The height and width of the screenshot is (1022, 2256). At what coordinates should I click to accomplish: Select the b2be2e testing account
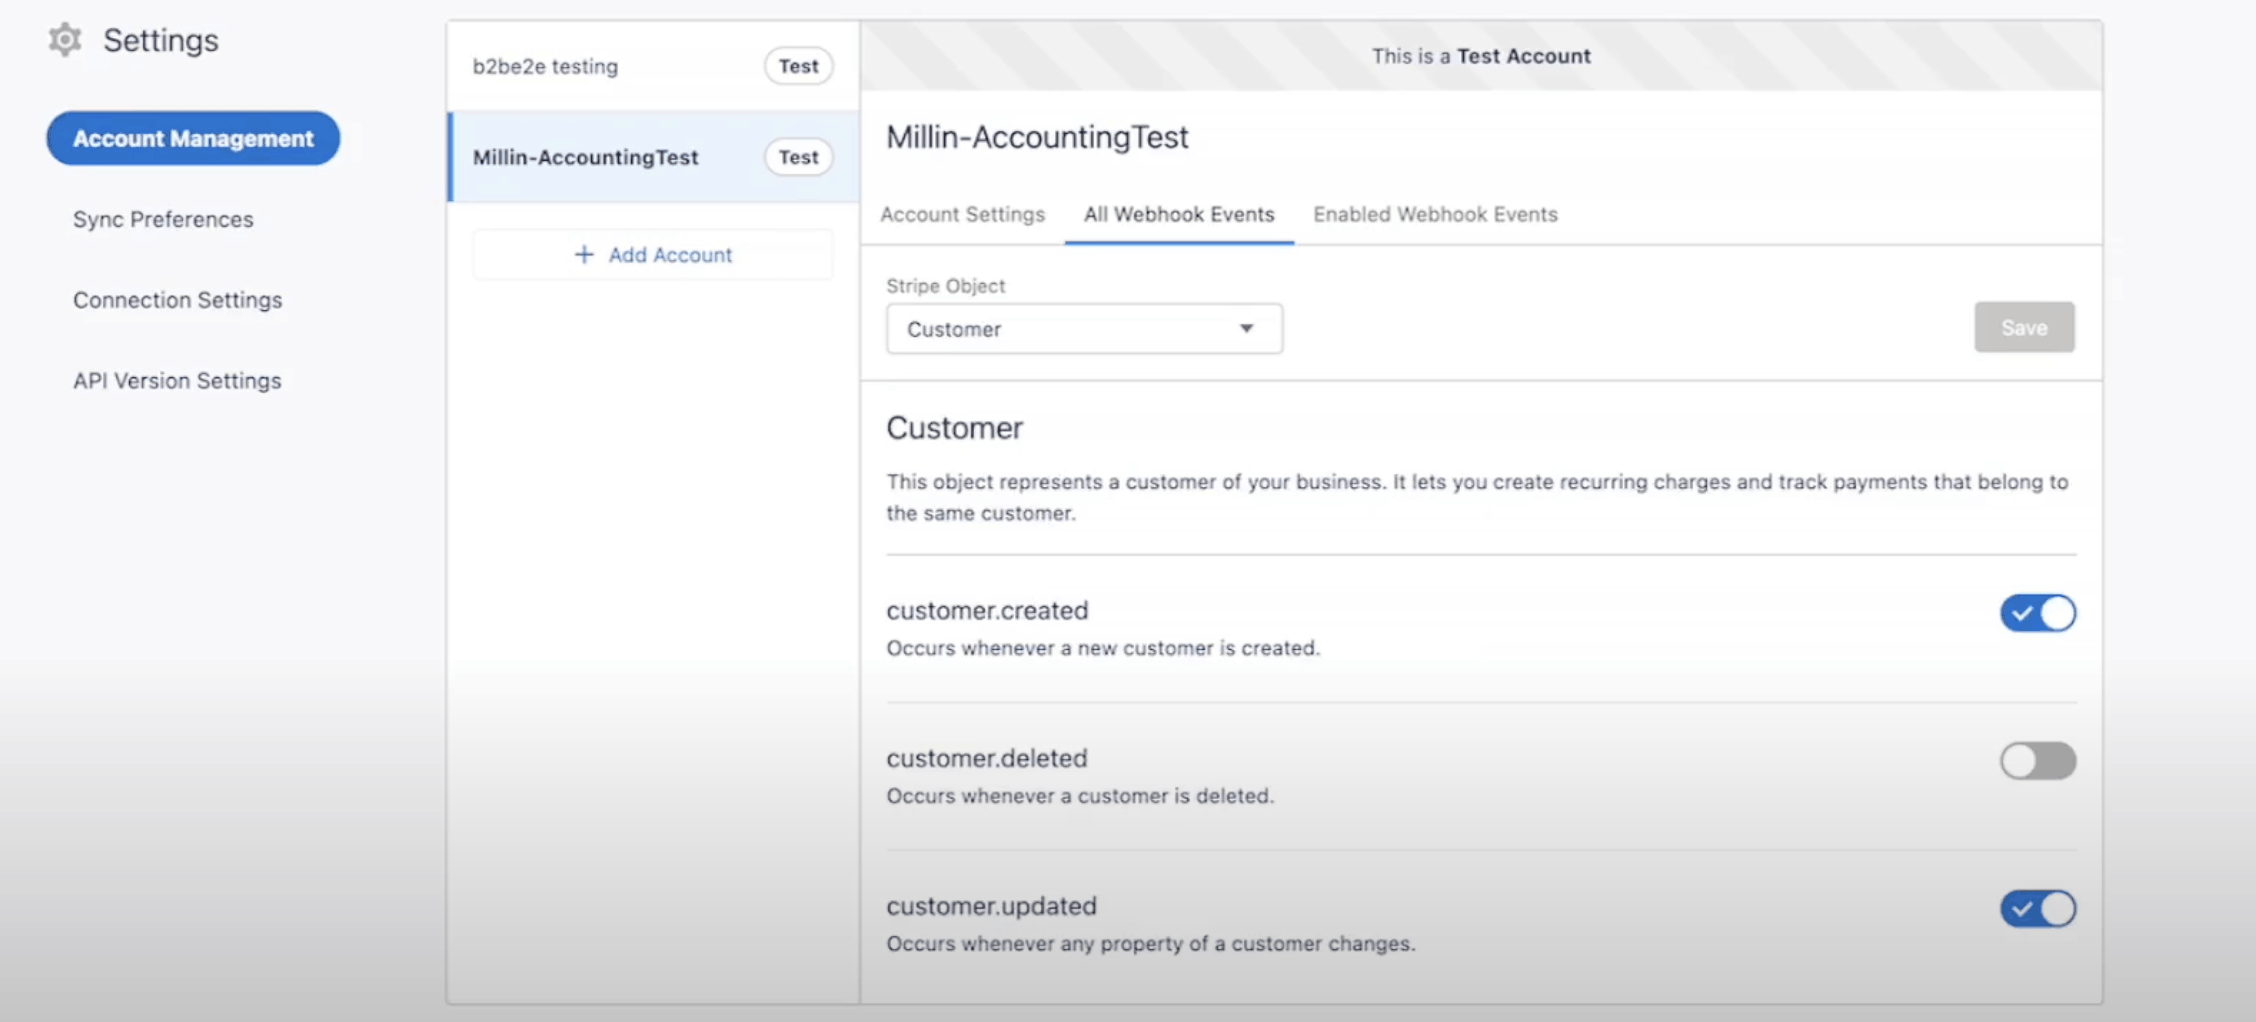tap(546, 66)
